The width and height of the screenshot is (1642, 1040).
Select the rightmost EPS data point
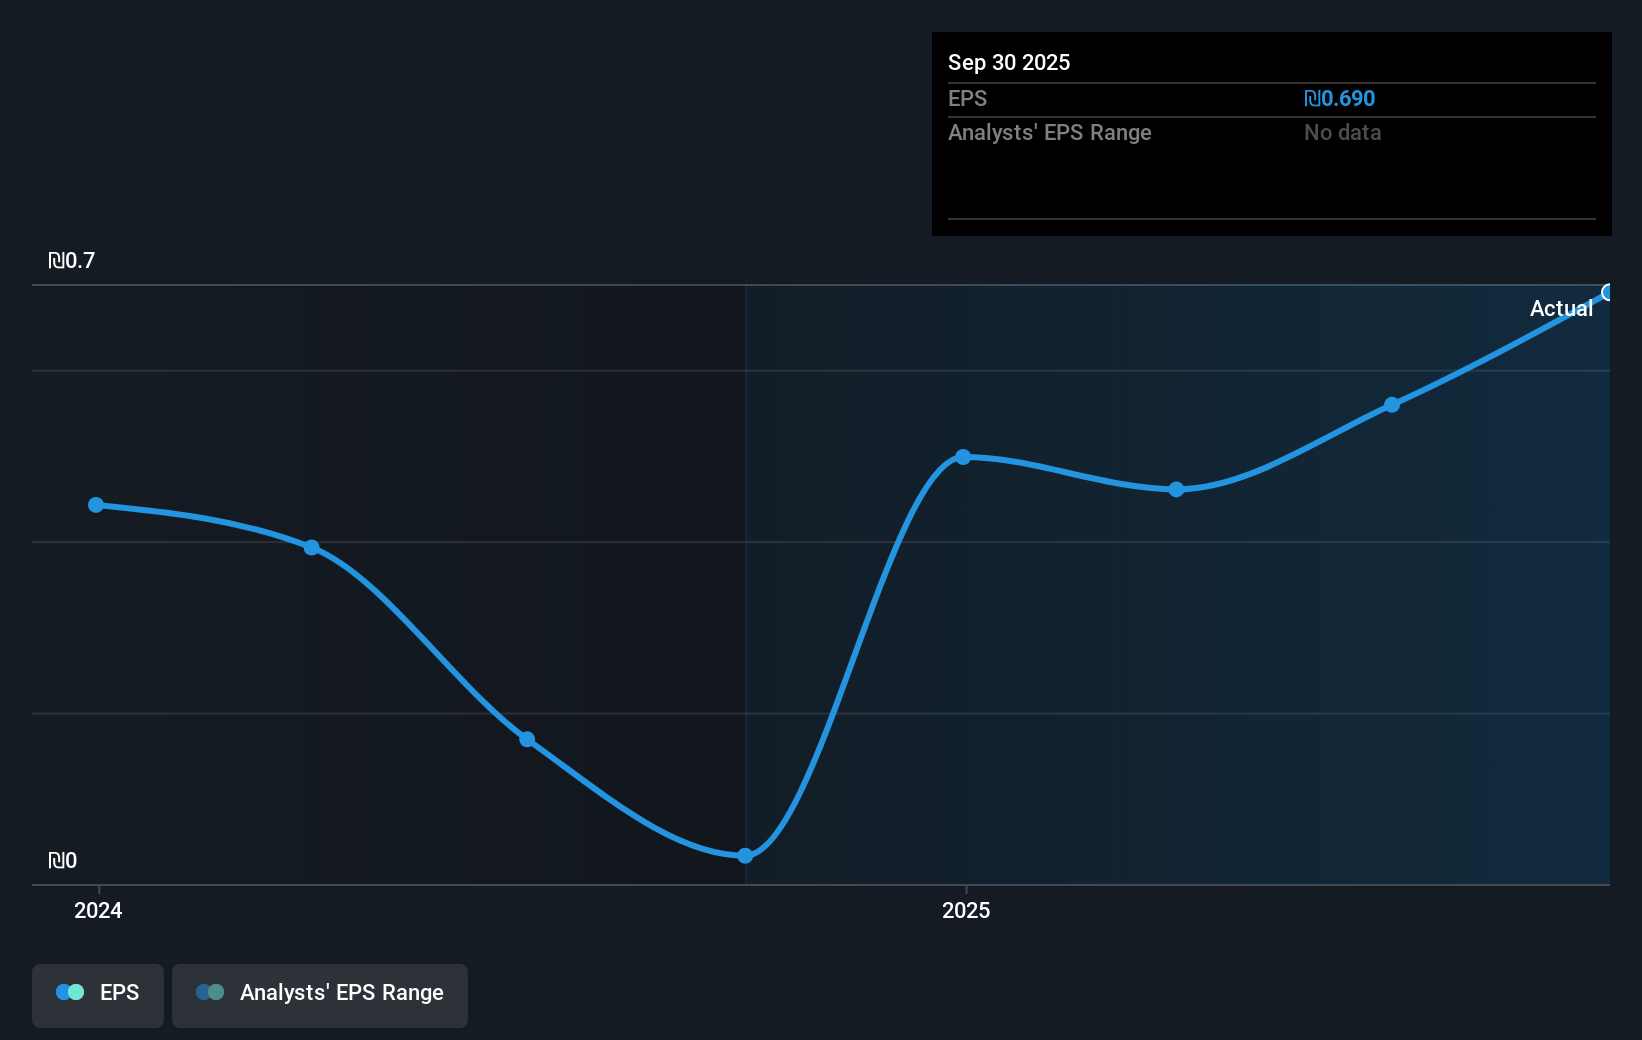point(1607,293)
